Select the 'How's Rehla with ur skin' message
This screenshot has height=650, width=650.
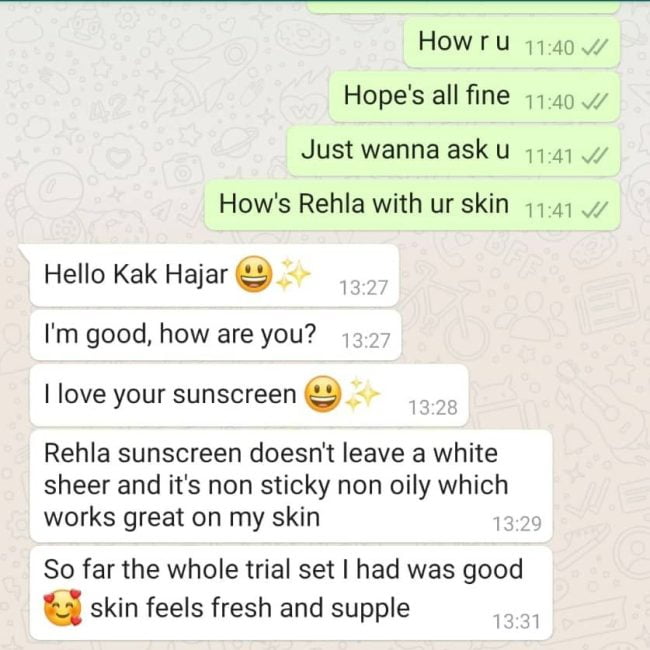click(412, 205)
